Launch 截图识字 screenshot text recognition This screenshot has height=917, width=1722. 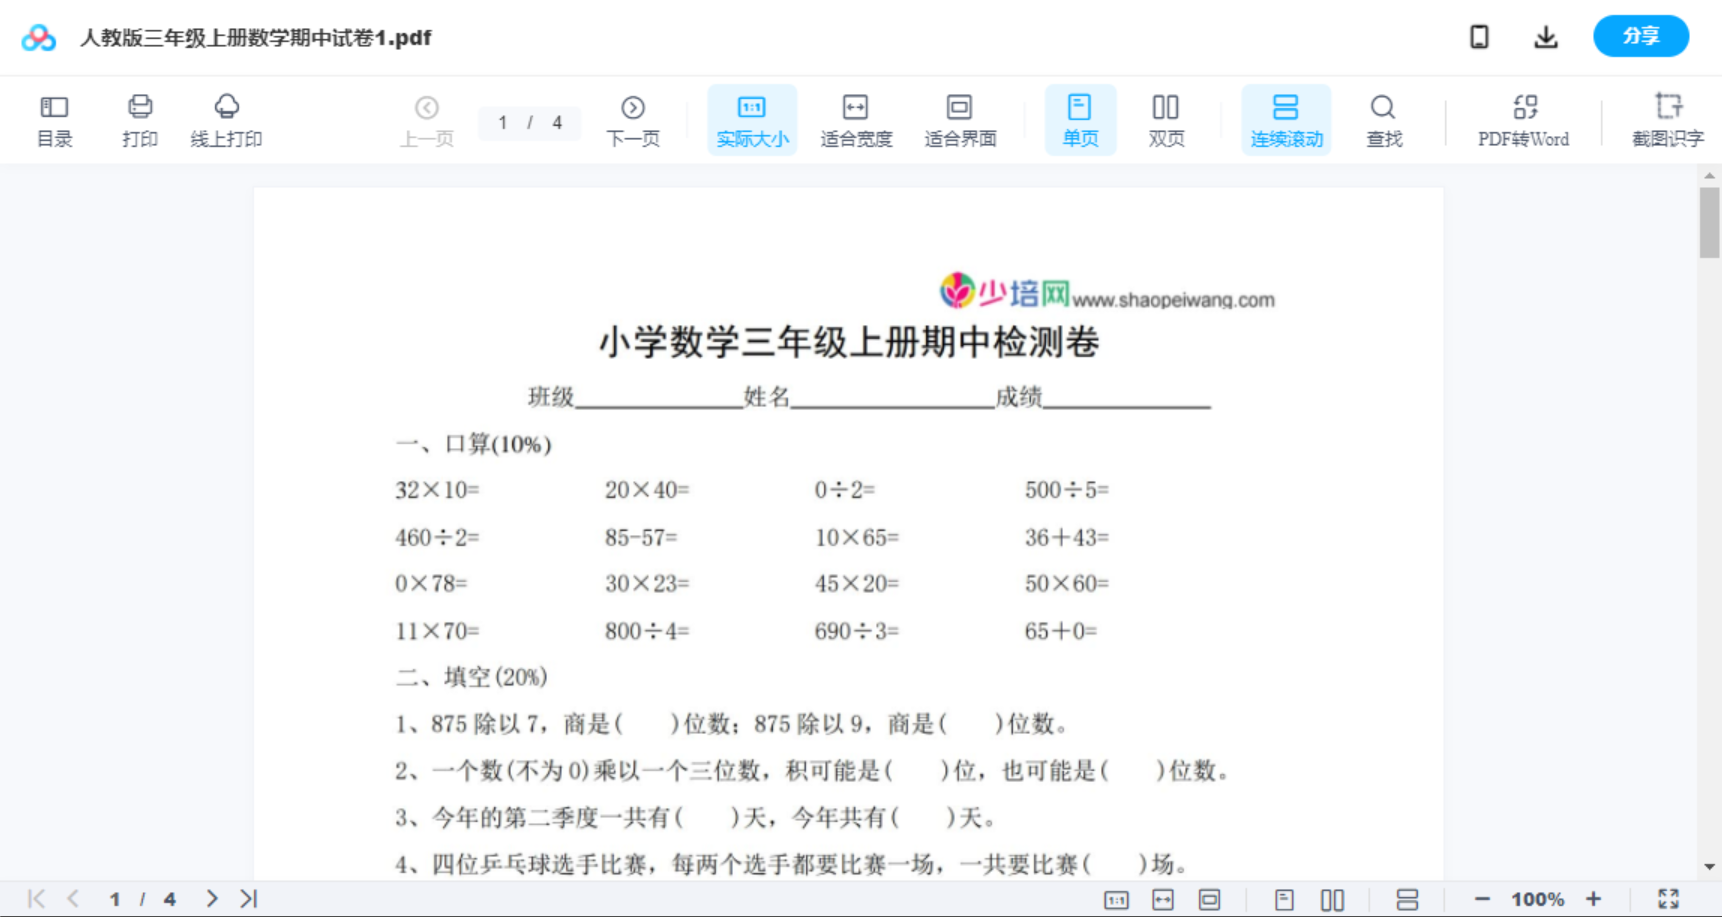(1669, 119)
